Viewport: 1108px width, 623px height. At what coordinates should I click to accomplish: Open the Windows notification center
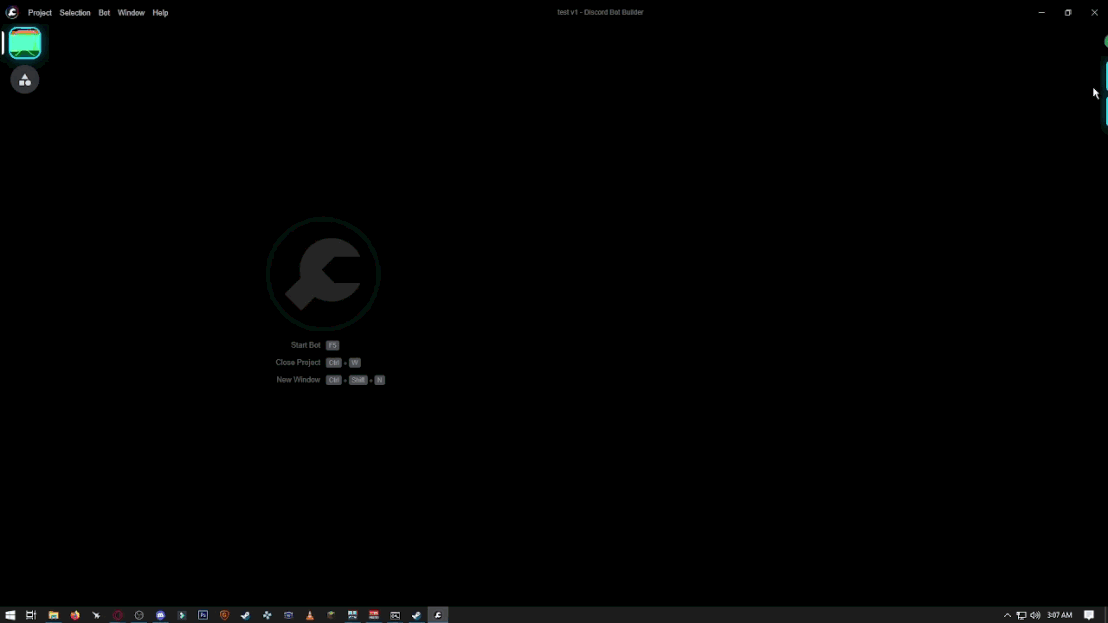[1089, 615]
